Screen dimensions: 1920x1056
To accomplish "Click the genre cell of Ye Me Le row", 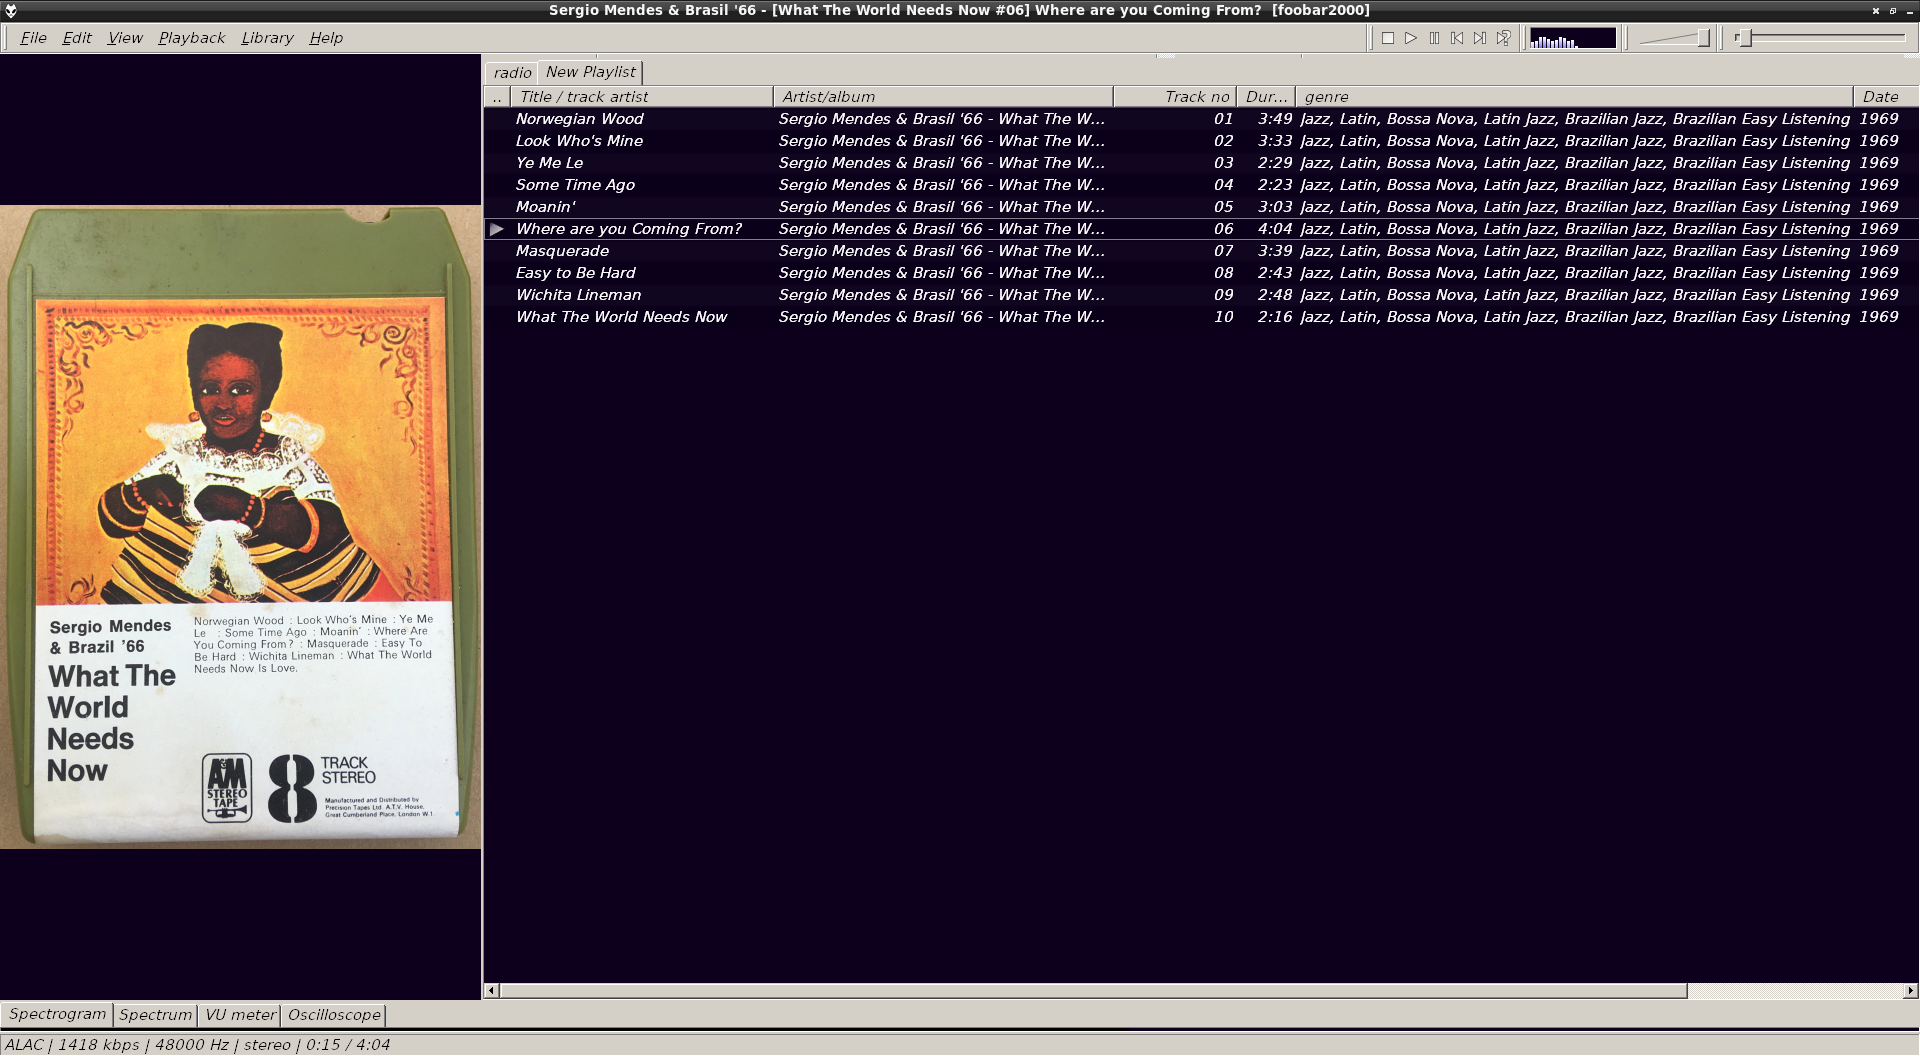I will point(1575,163).
